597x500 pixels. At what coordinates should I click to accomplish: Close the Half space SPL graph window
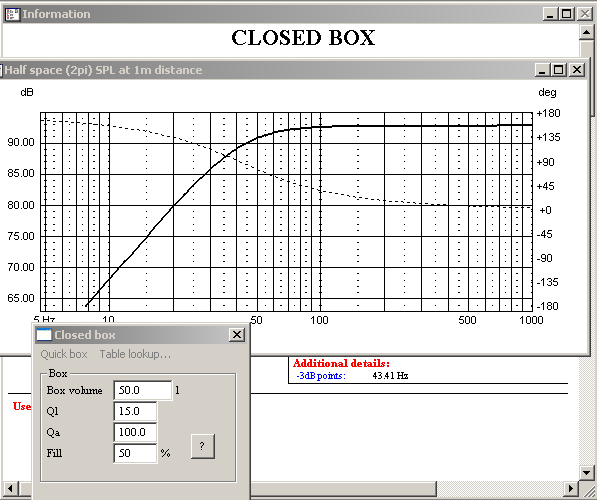[577, 70]
